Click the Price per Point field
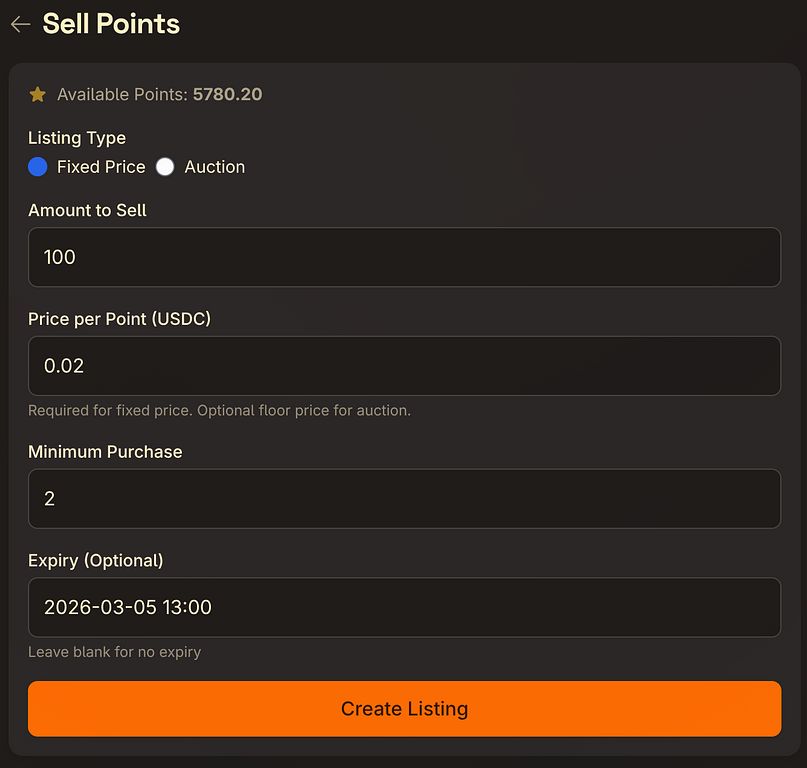This screenshot has height=768, width=807. (x=404, y=366)
